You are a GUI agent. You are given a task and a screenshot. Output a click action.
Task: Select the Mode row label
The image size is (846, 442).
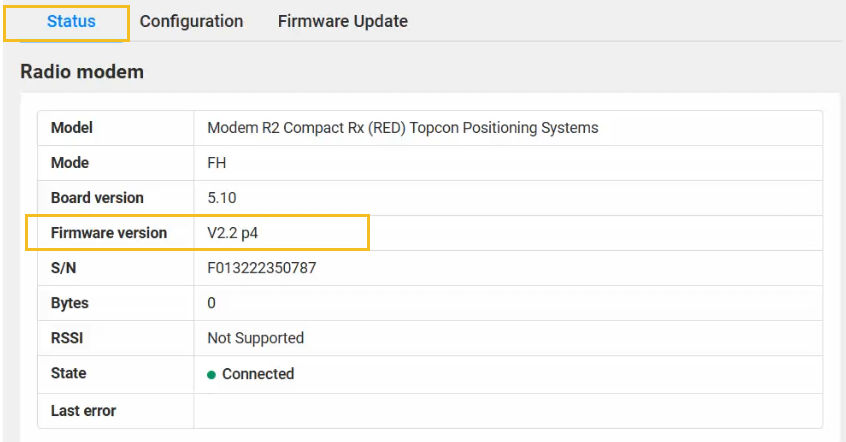point(70,163)
